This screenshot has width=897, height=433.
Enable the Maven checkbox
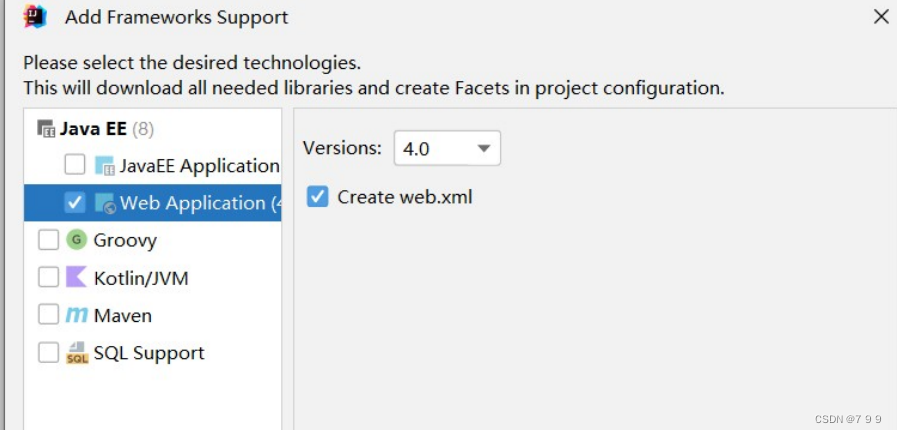48,315
